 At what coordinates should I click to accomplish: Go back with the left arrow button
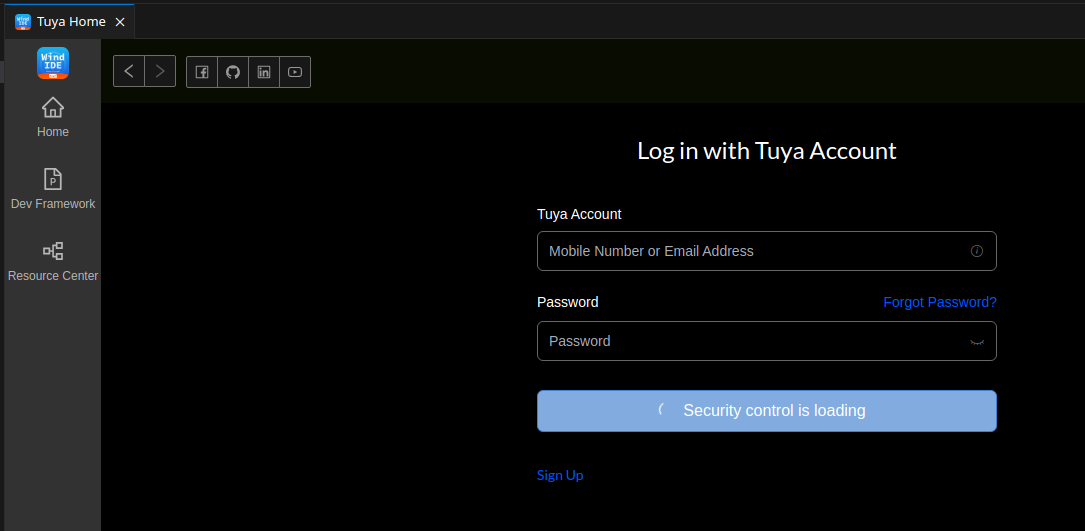(x=129, y=71)
